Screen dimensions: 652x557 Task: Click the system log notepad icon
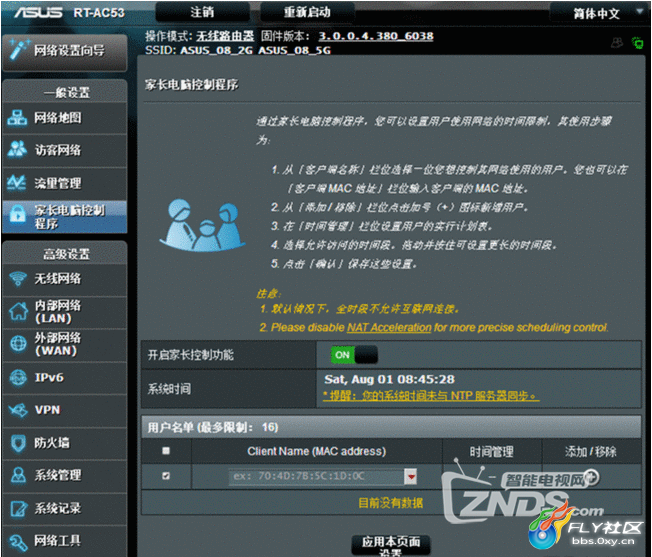[x=19, y=508]
